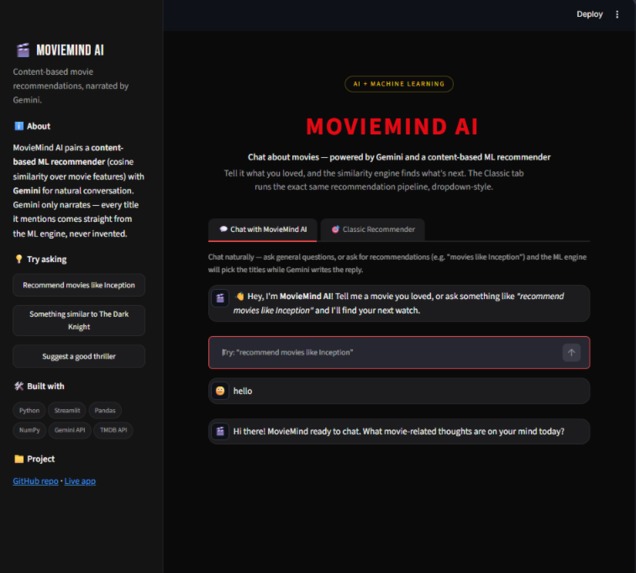Switch to Classic Recommender tab

(x=373, y=230)
